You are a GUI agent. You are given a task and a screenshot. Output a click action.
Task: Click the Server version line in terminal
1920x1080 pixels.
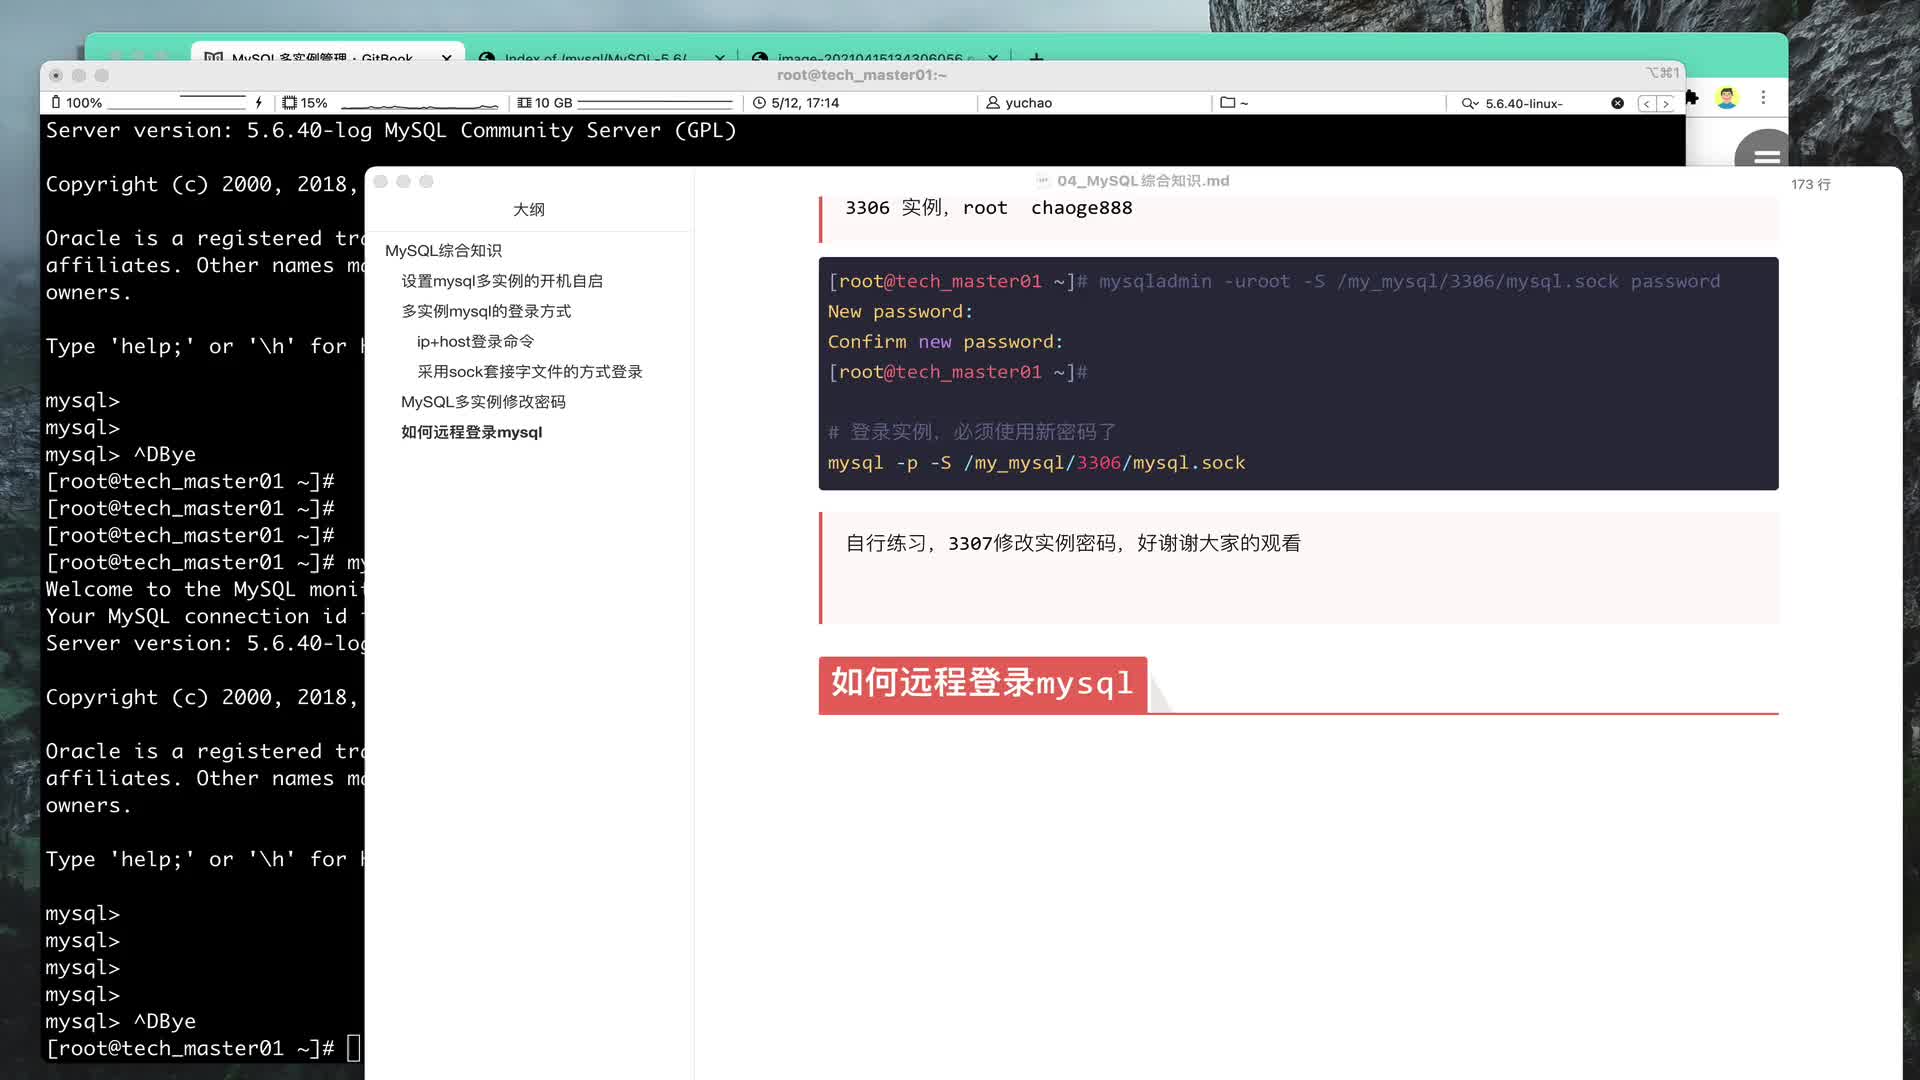391,130
